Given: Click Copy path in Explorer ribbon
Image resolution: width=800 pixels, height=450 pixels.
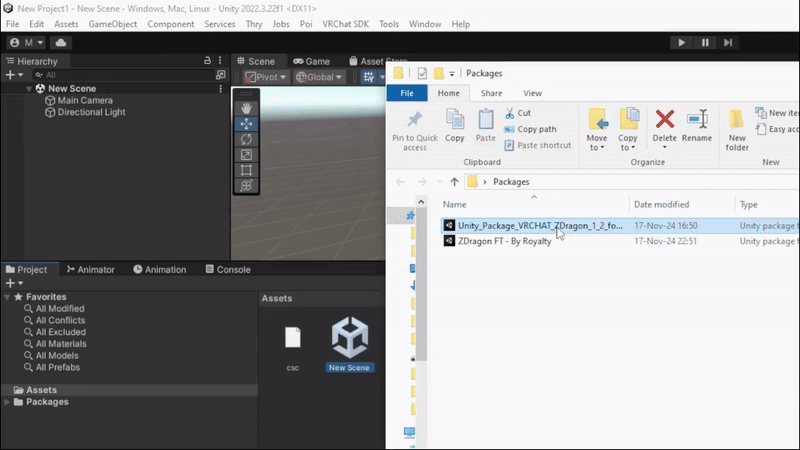Looking at the screenshot, I should pyautogui.click(x=530, y=129).
